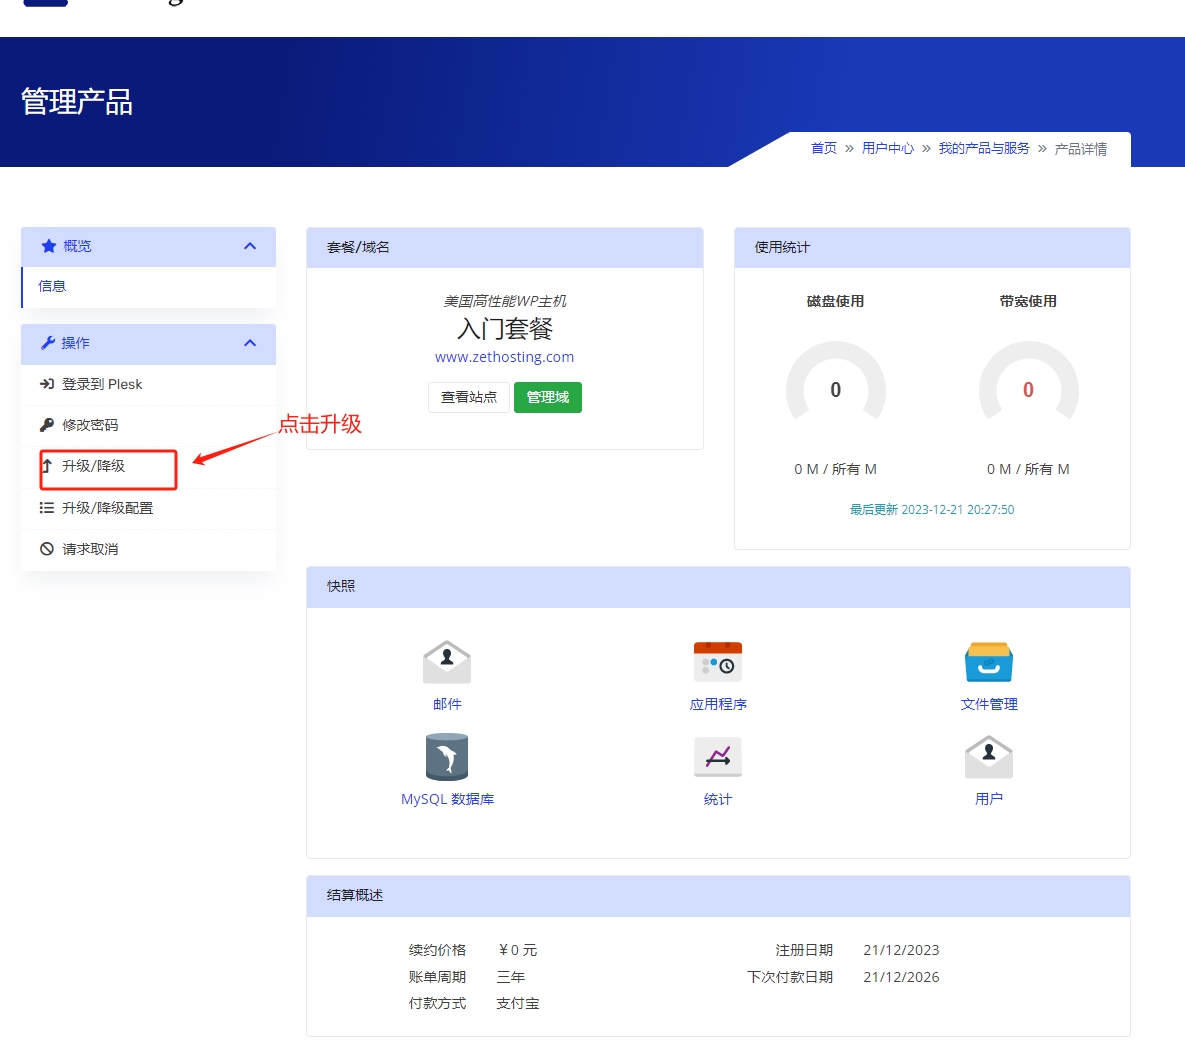
Task: Choose 升级/降级 menu entry
Action: click(x=149, y=466)
